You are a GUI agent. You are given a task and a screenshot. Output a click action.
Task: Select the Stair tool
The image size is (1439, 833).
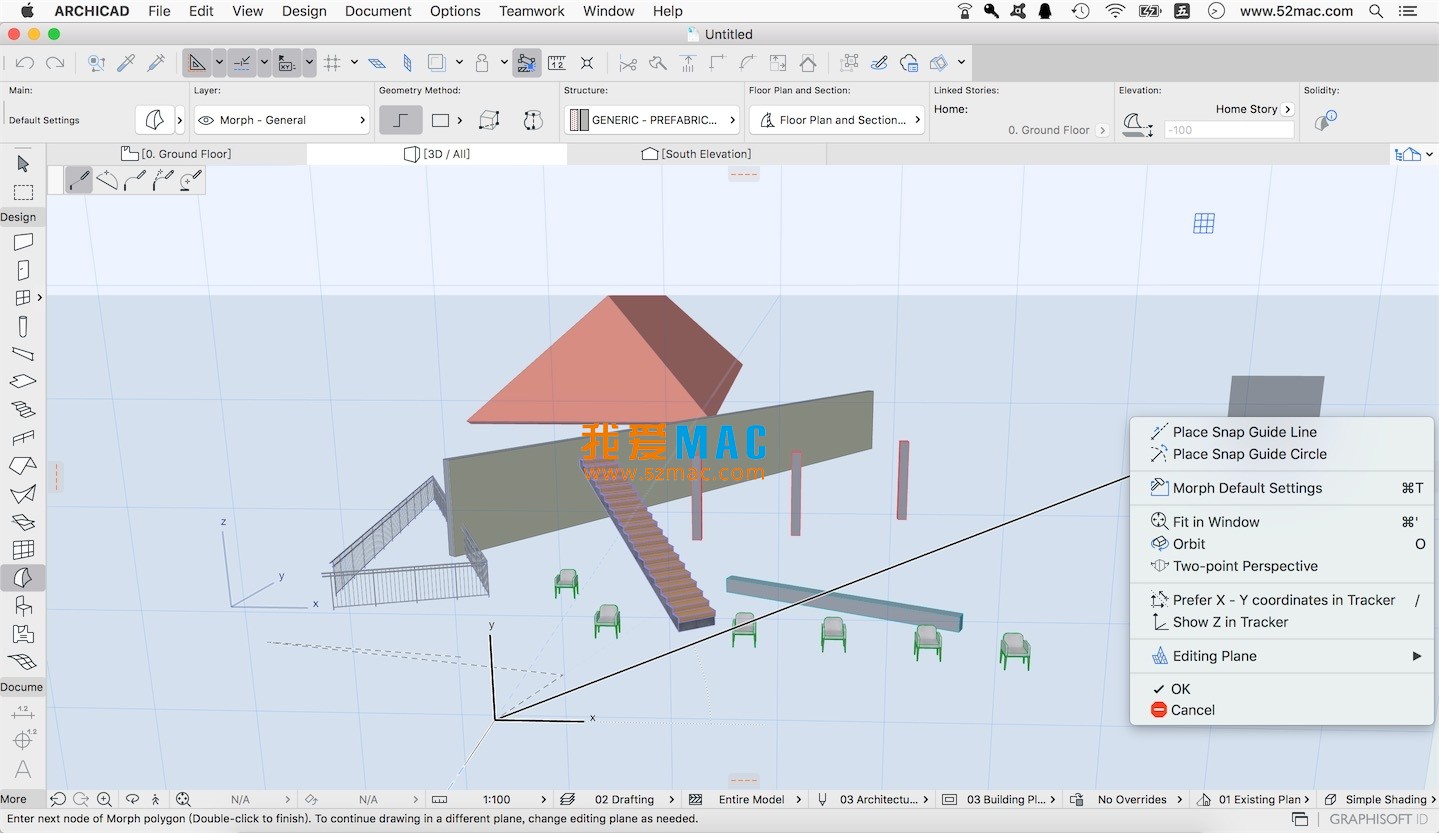pos(23,410)
